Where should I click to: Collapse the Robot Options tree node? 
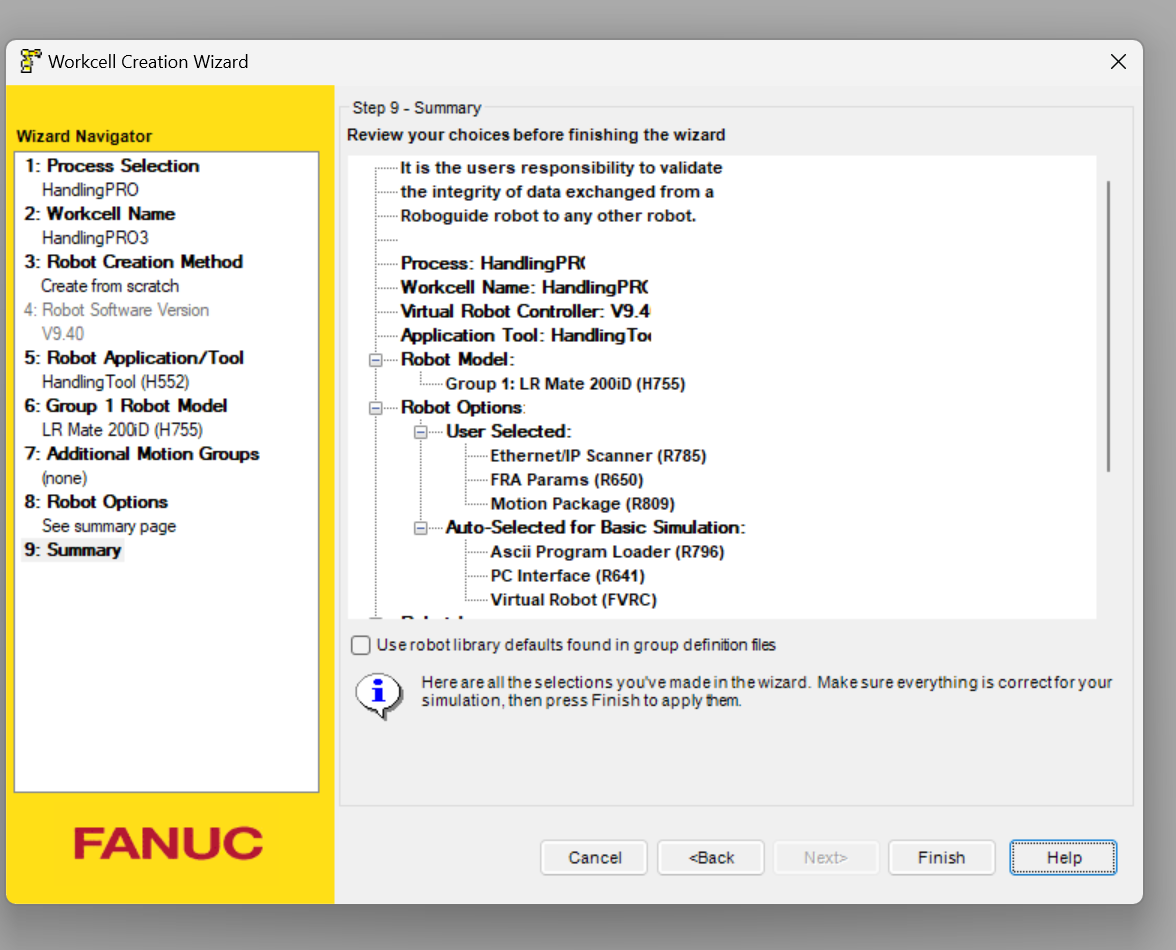coord(376,408)
